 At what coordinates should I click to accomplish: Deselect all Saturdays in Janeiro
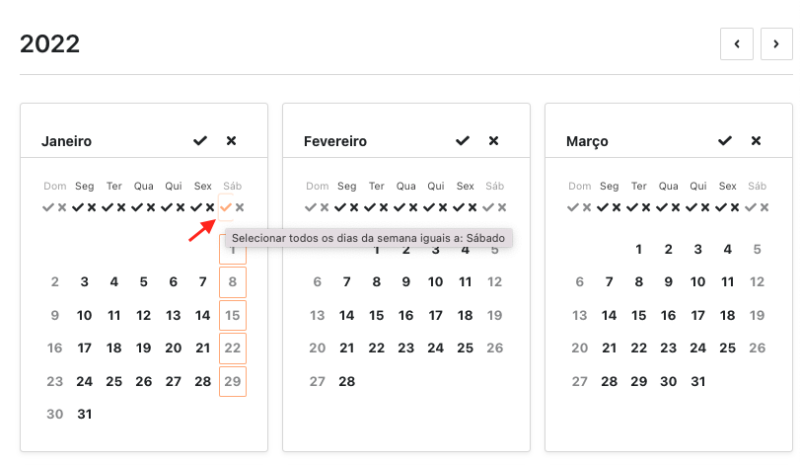(x=240, y=207)
